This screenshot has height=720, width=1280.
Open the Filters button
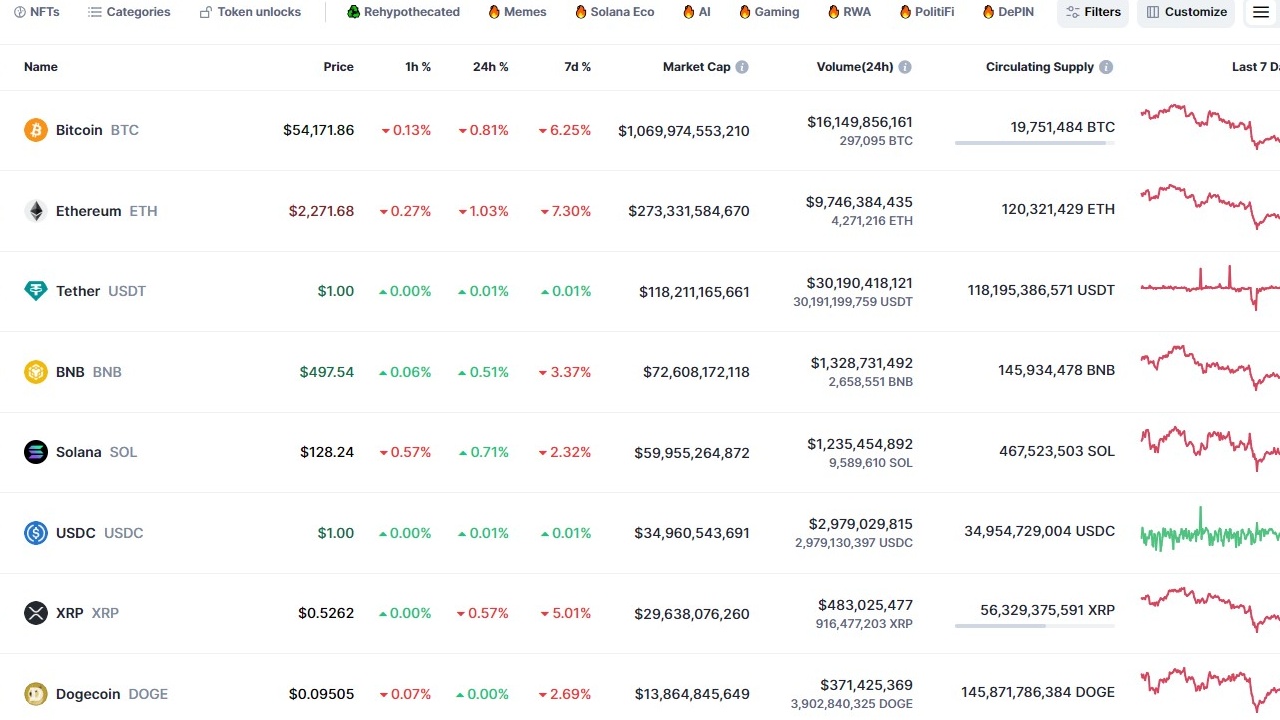1093,12
